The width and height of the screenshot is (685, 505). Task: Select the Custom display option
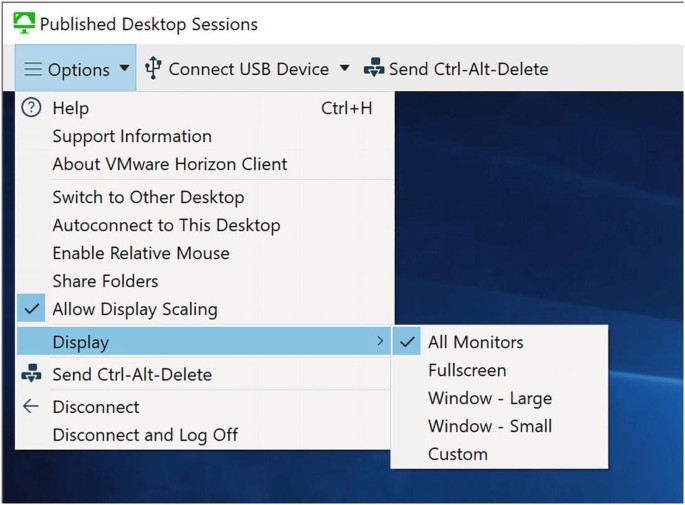[457, 454]
